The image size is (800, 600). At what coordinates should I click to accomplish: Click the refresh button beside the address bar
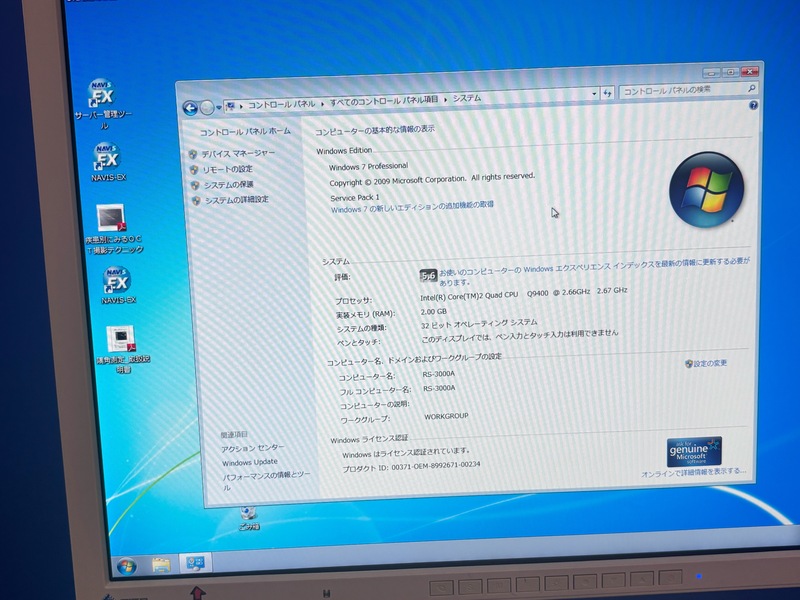(607, 93)
